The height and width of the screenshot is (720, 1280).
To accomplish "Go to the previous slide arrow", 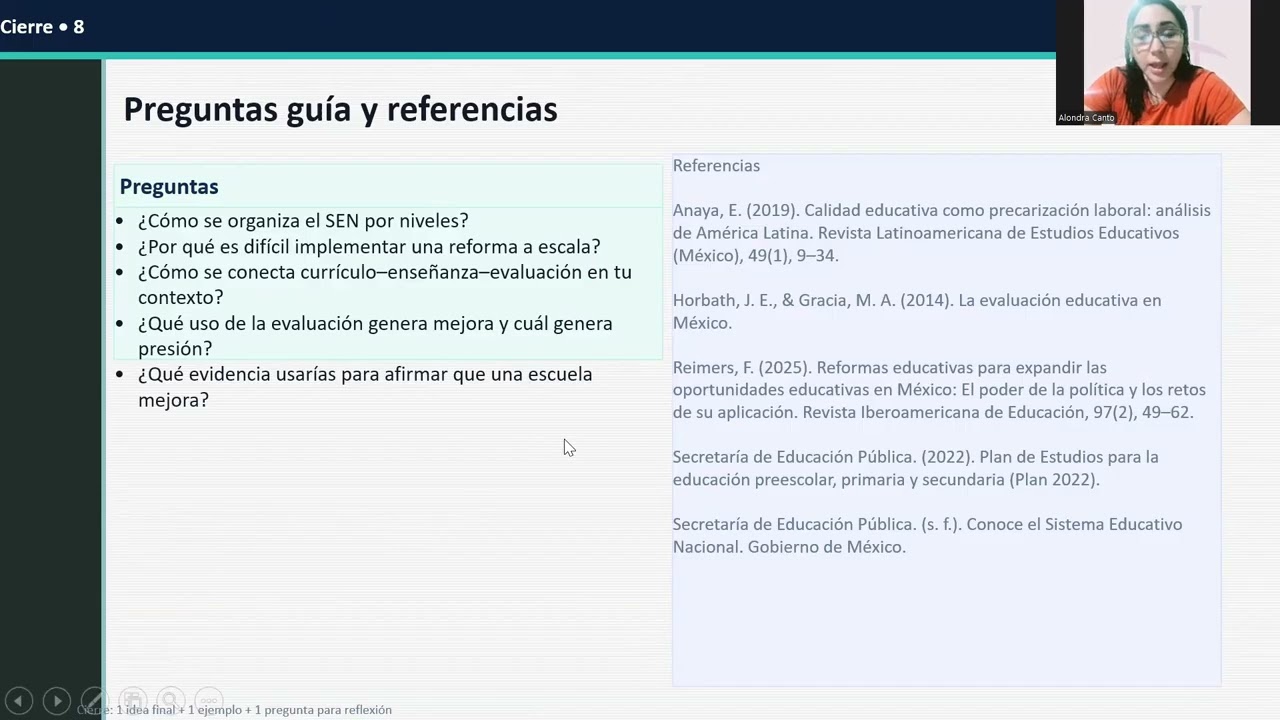I will click(x=19, y=701).
